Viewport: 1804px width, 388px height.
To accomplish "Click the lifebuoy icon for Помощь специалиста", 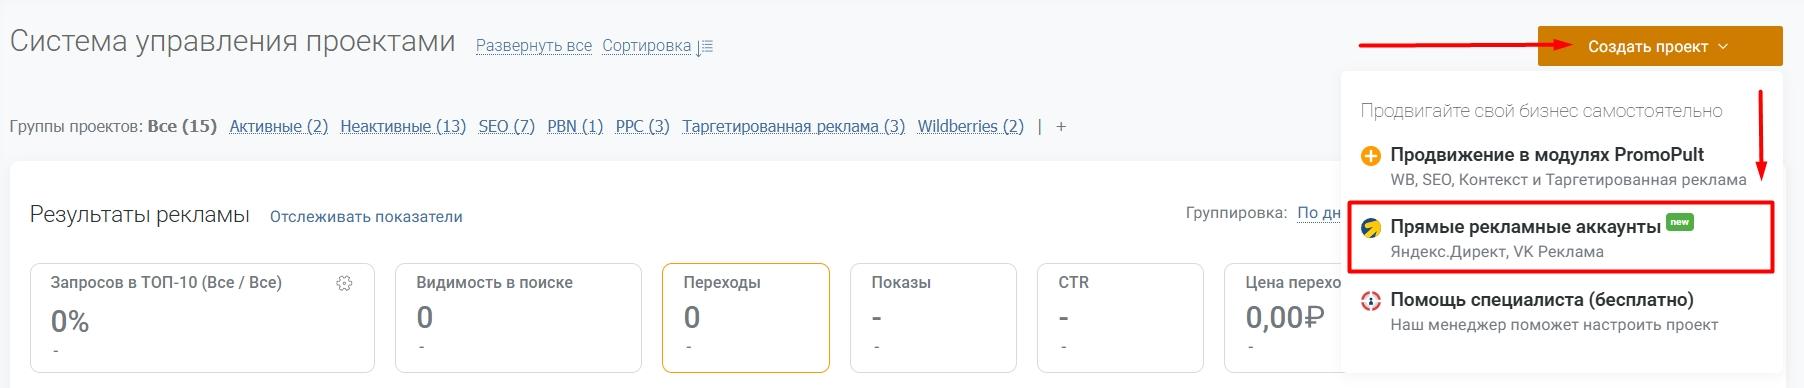I will tap(1371, 301).
